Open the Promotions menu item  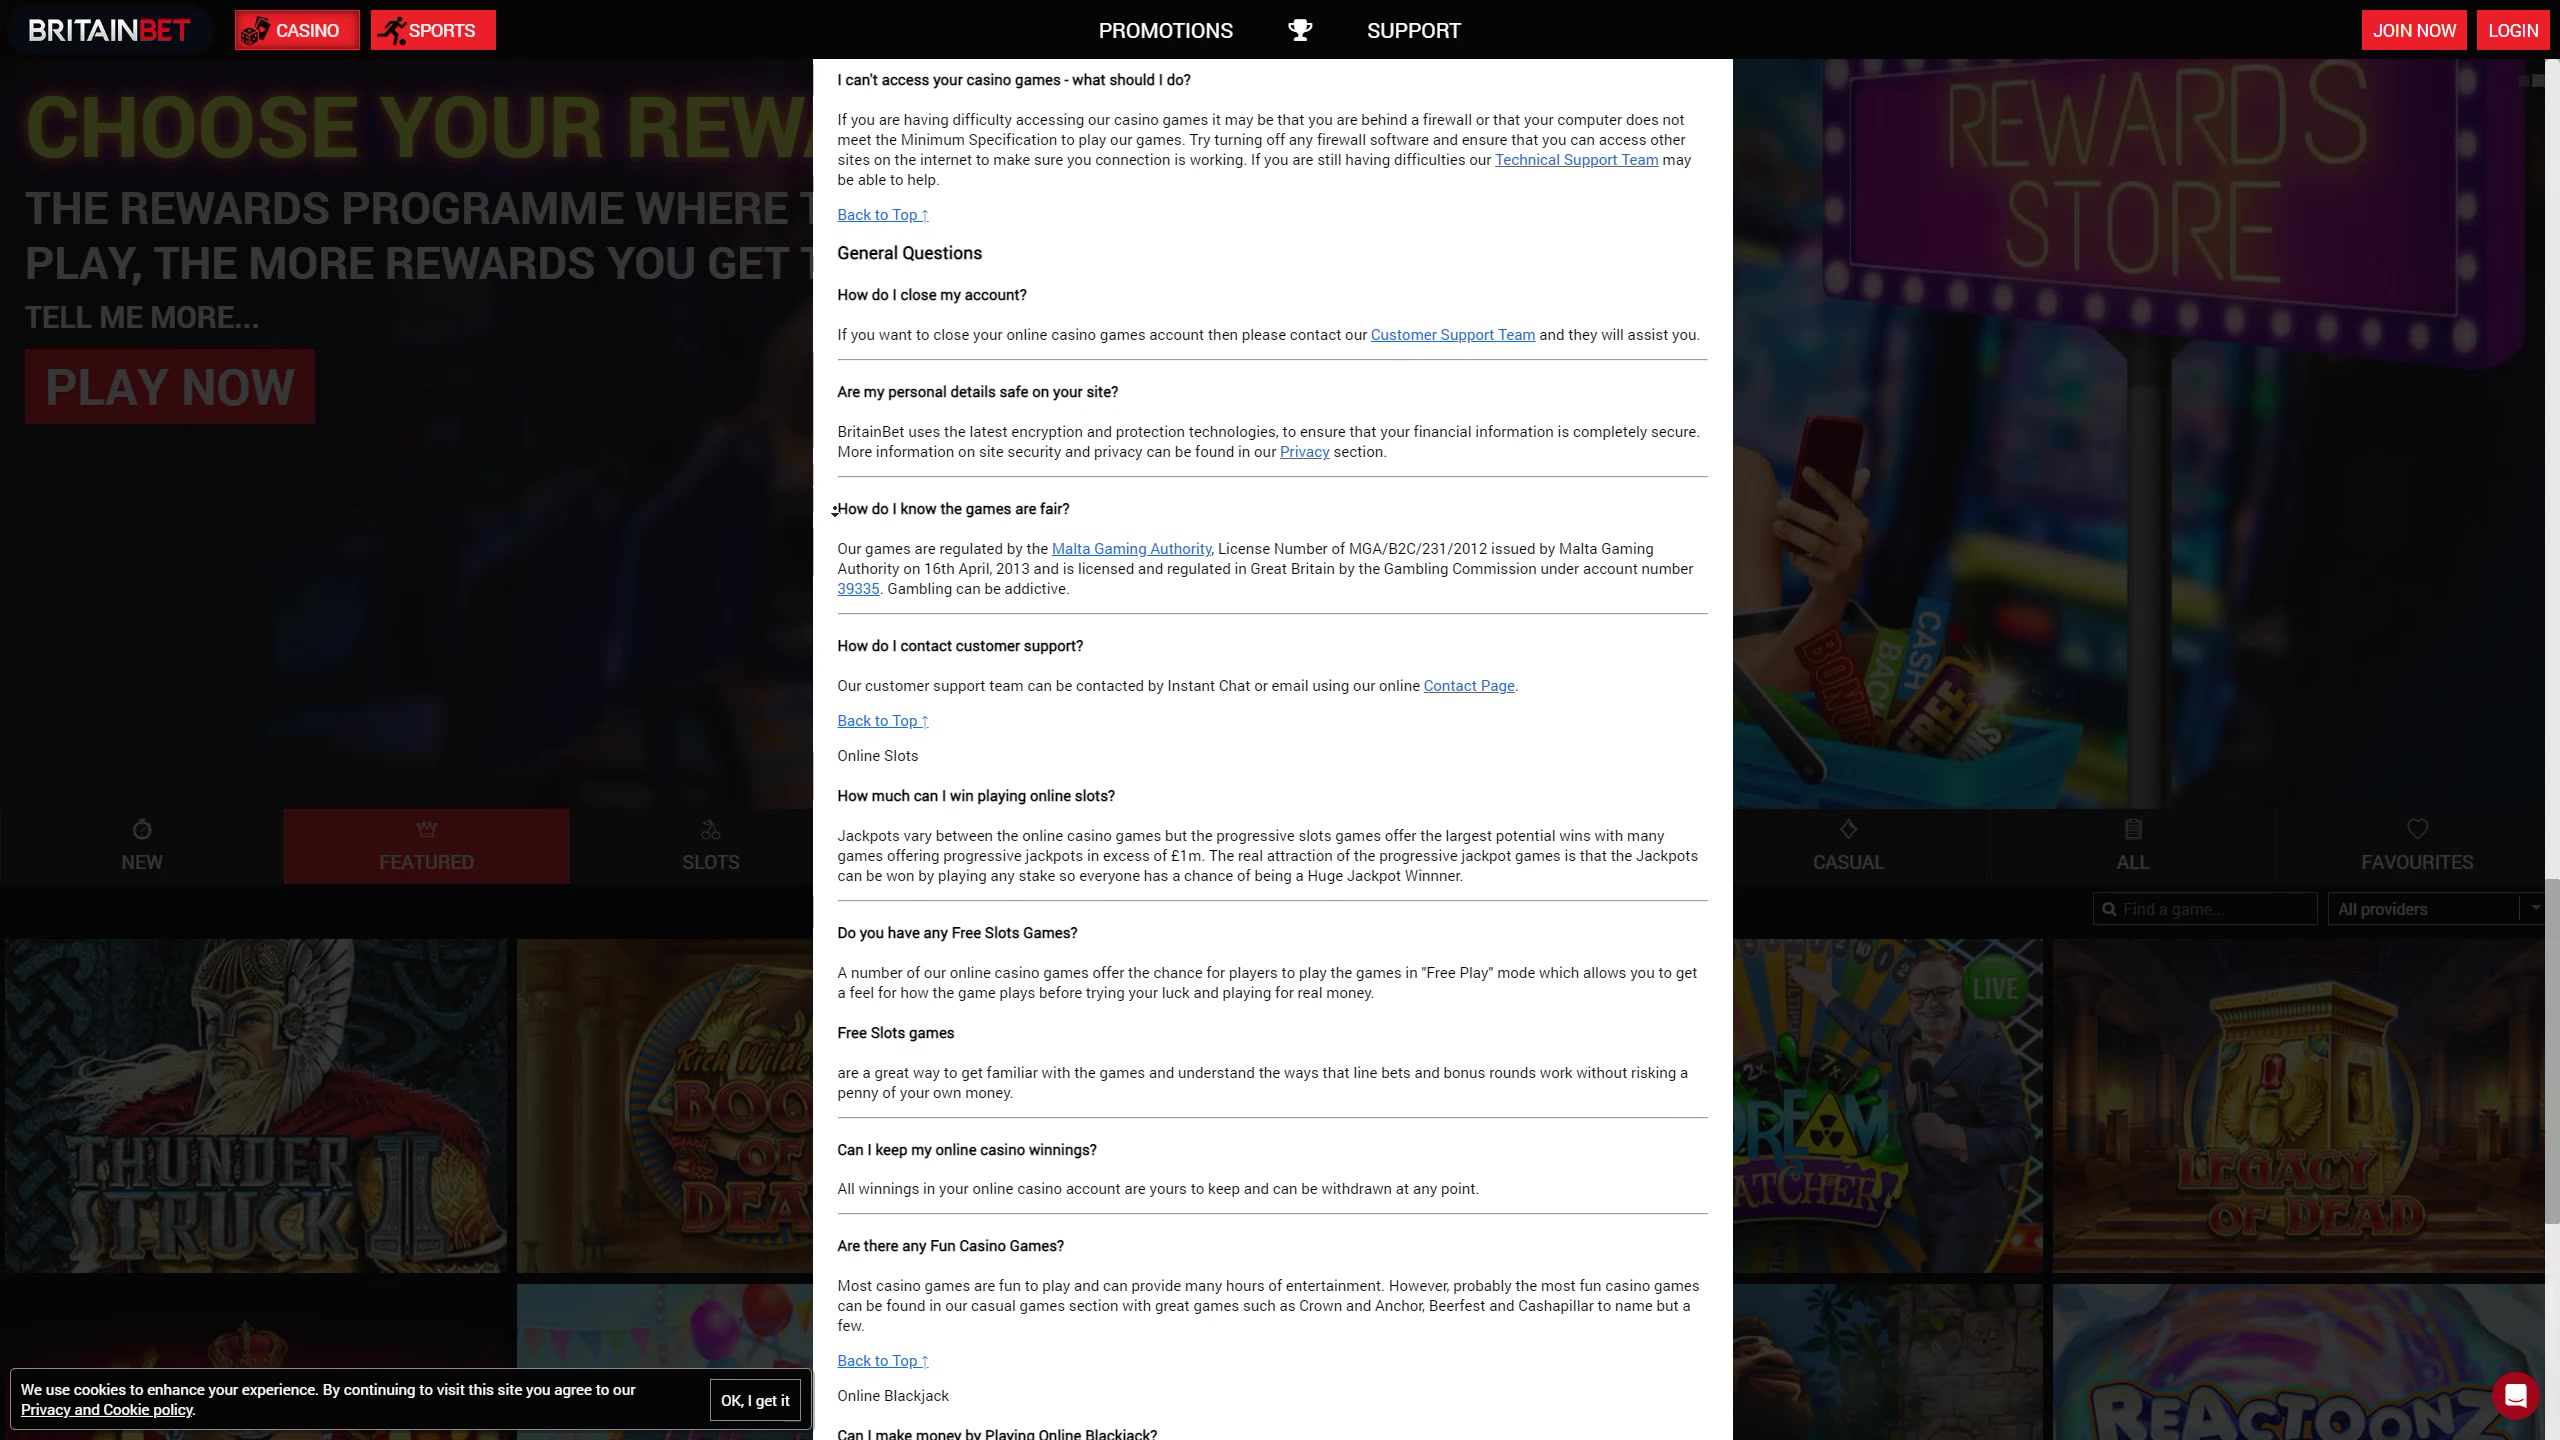pyautogui.click(x=1165, y=31)
